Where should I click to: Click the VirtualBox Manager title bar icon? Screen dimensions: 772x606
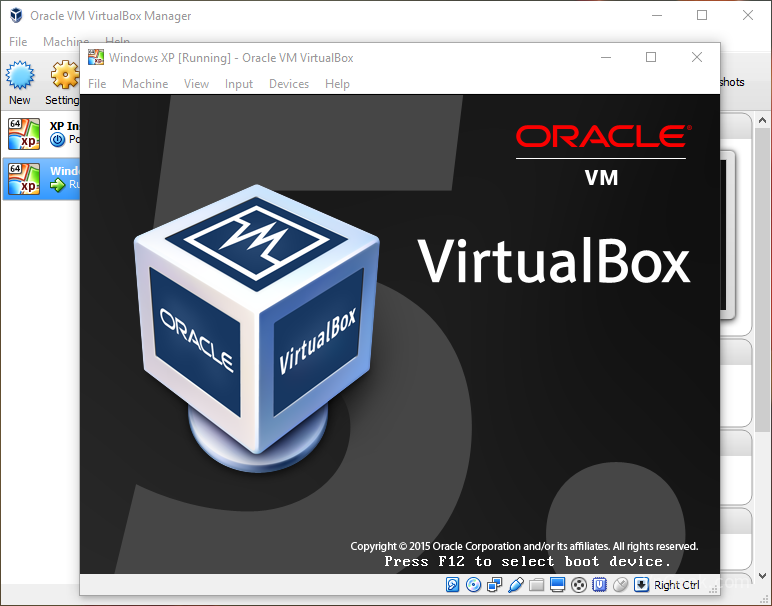click(16, 15)
